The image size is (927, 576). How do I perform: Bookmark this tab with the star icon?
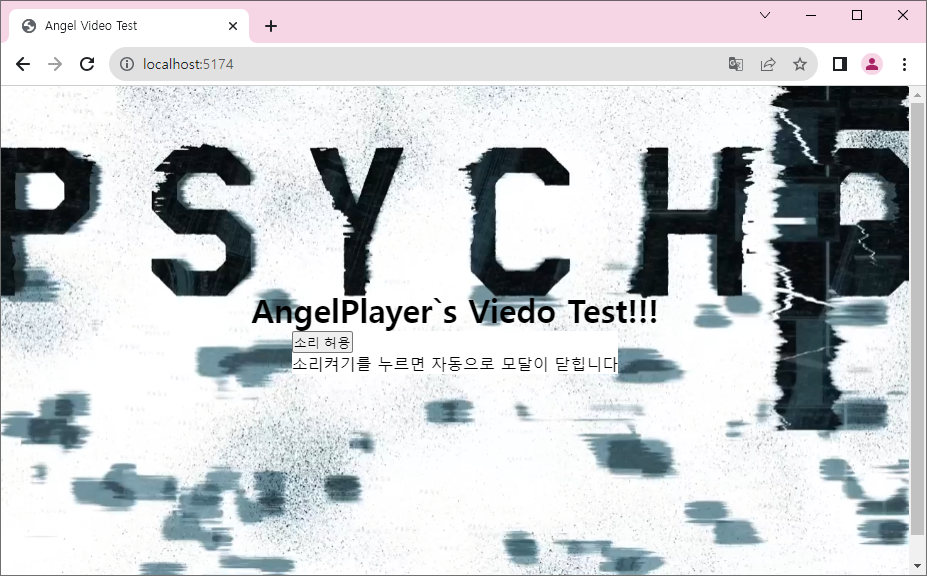point(799,64)
